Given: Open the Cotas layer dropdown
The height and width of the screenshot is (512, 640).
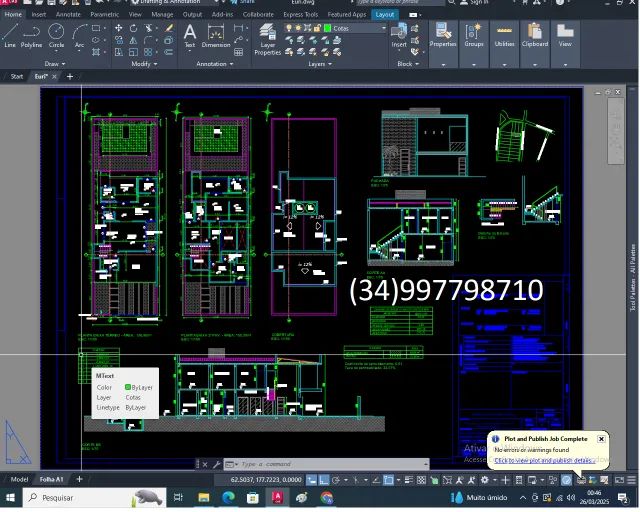Looking at the screenshot, I should (x=383, y=28).
